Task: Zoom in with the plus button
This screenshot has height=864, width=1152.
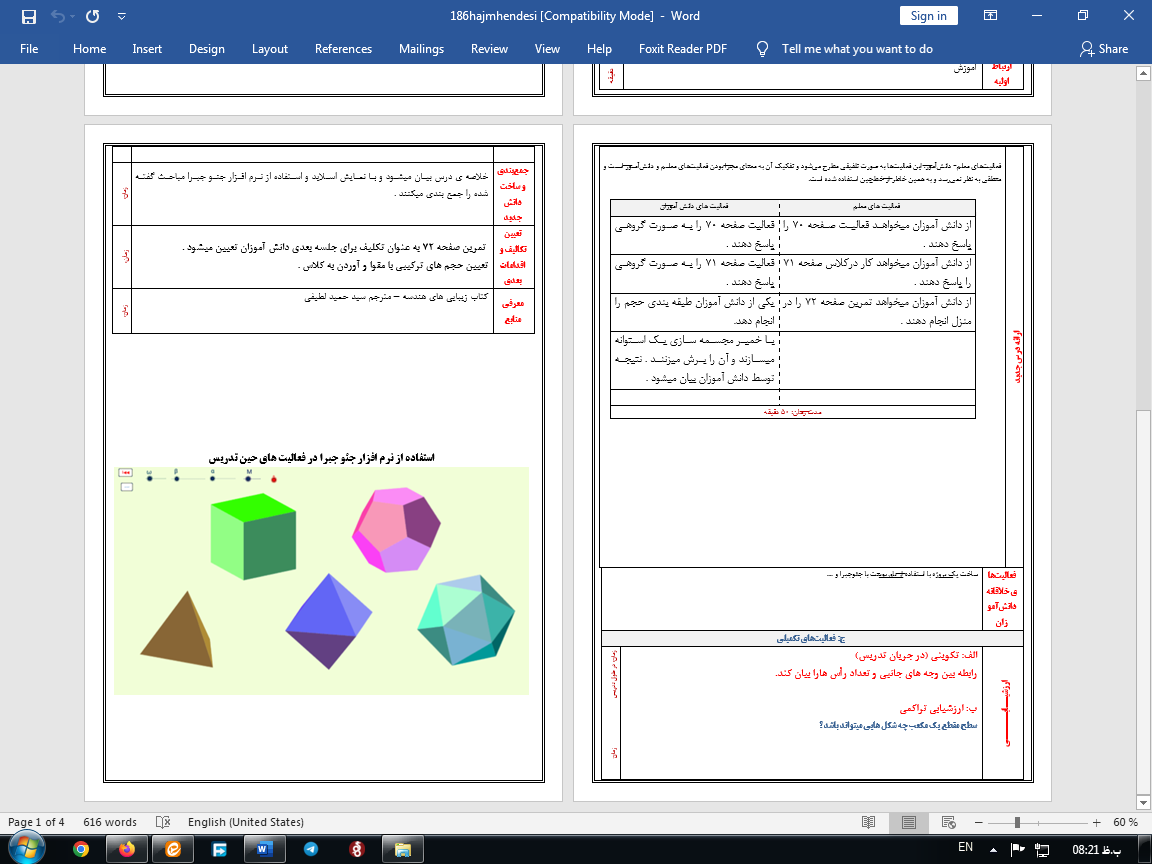Action: (1096, 822)
